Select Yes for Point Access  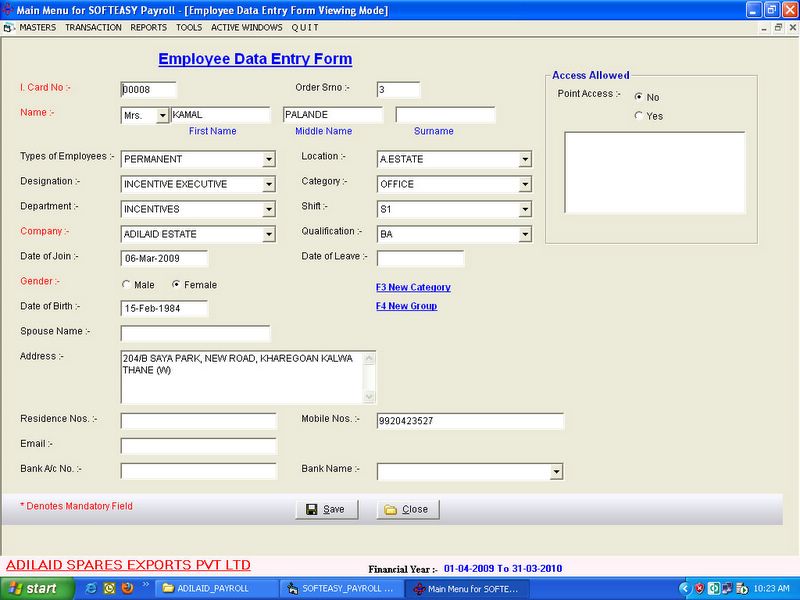639,116
